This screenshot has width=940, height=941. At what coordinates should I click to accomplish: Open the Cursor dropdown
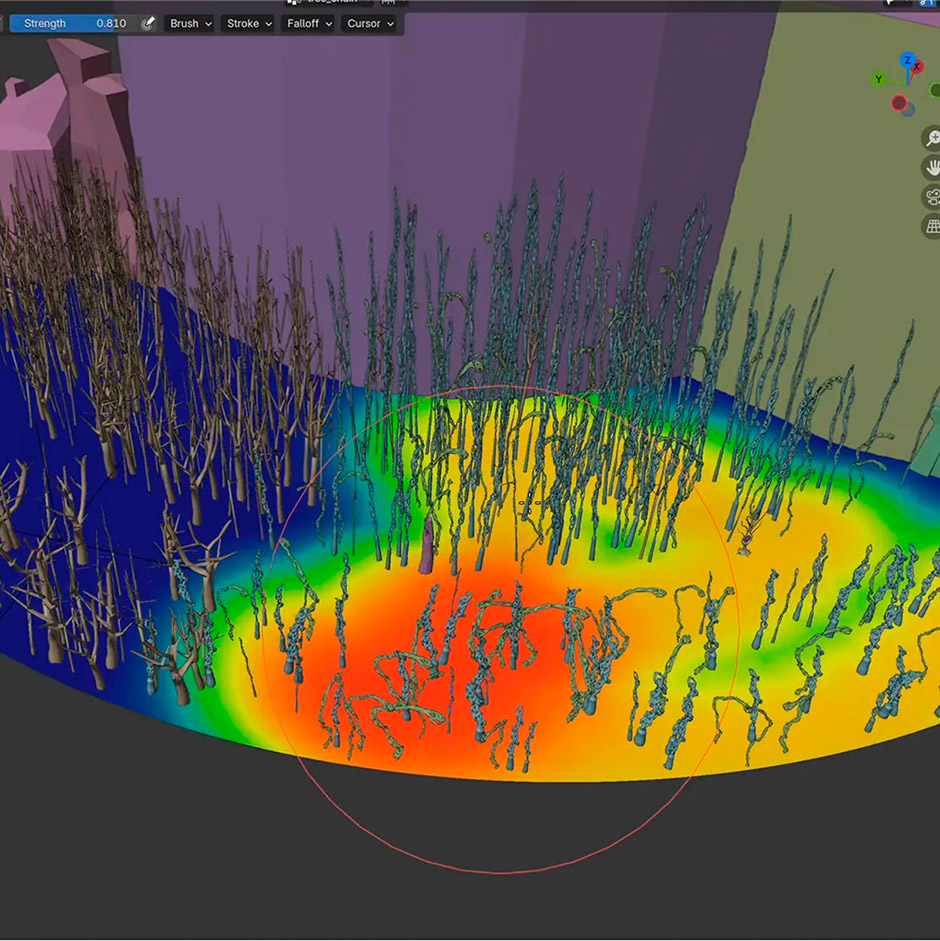tap(370, 23)
